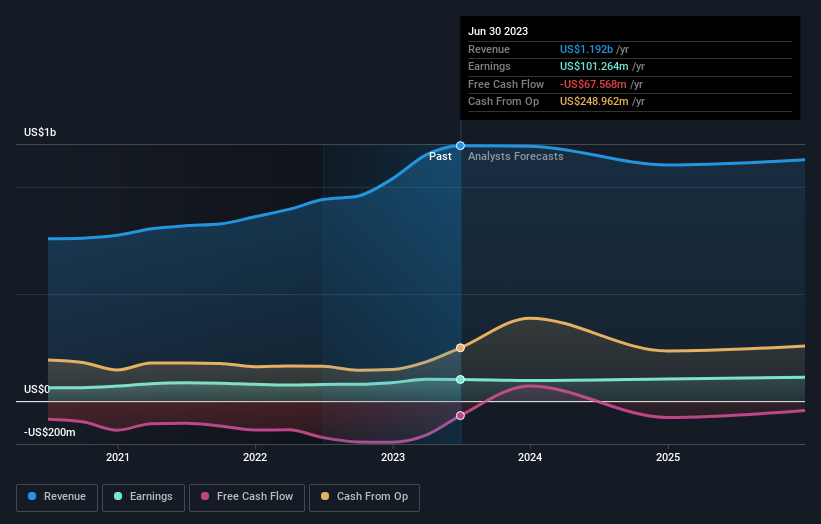Toggle the Revenue legend button
Viewport: 821px width, 524px height.
click(57, 497)
